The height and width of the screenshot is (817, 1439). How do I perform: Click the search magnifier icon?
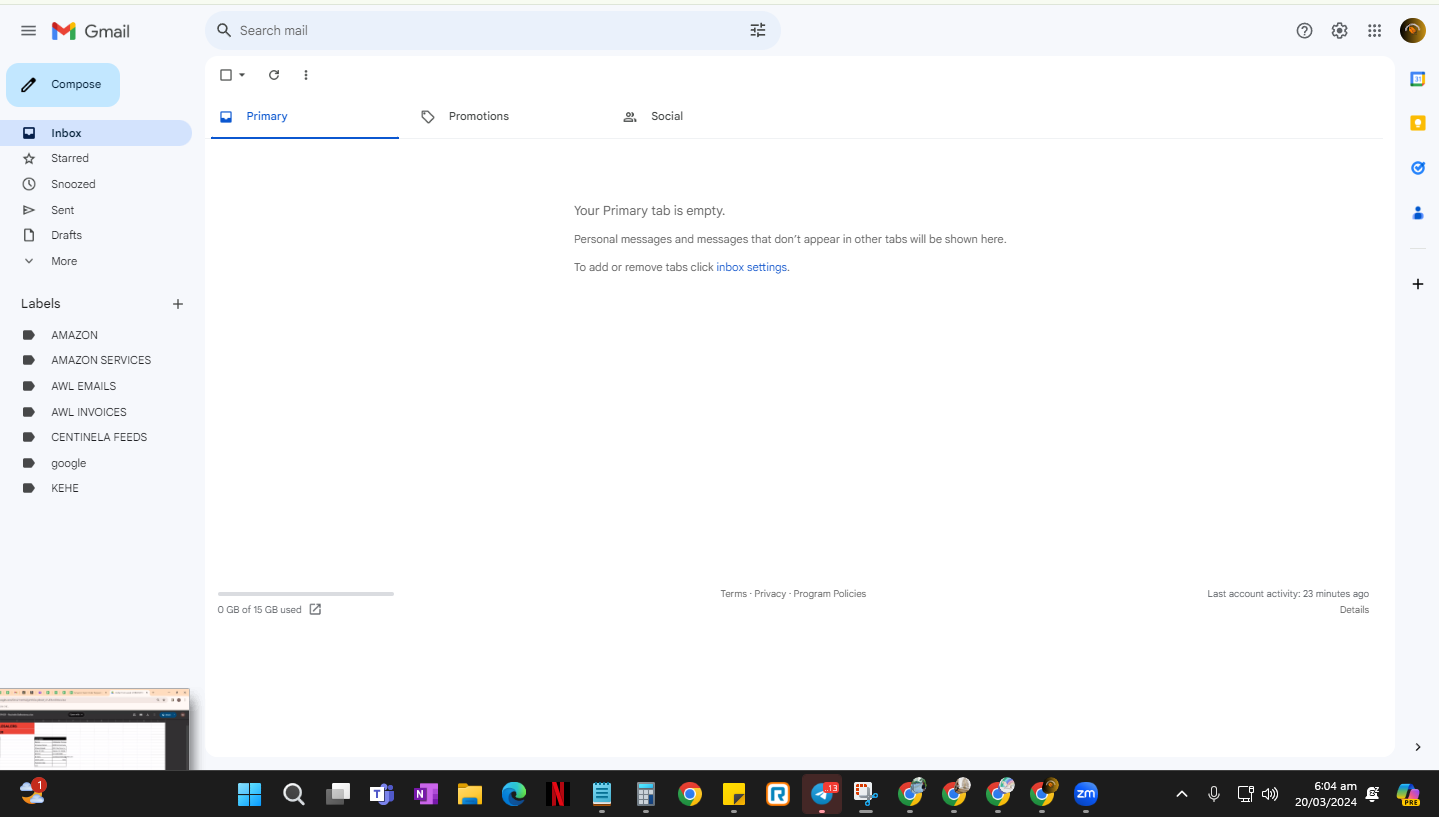coord(224,30)
